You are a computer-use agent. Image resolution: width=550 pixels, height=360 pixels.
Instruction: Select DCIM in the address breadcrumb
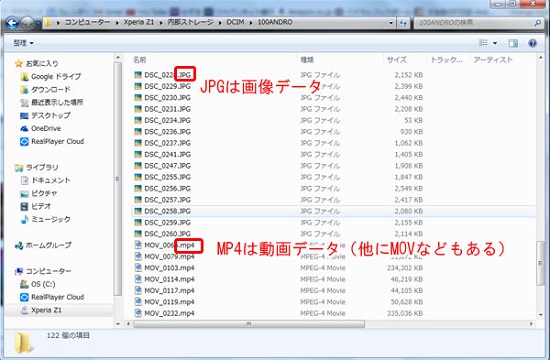click(x=235, y=22)
